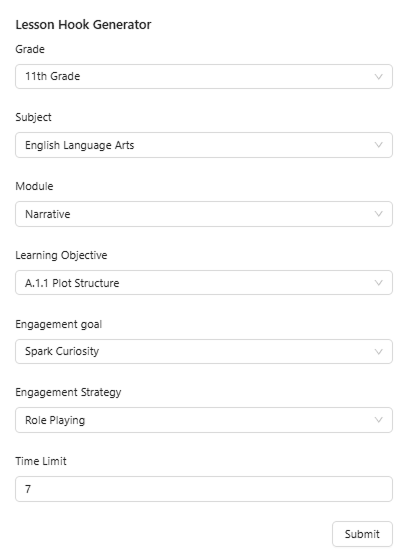
Task: Open the A.1.1 Plot Structure dropdown
Action: (204, 283)
